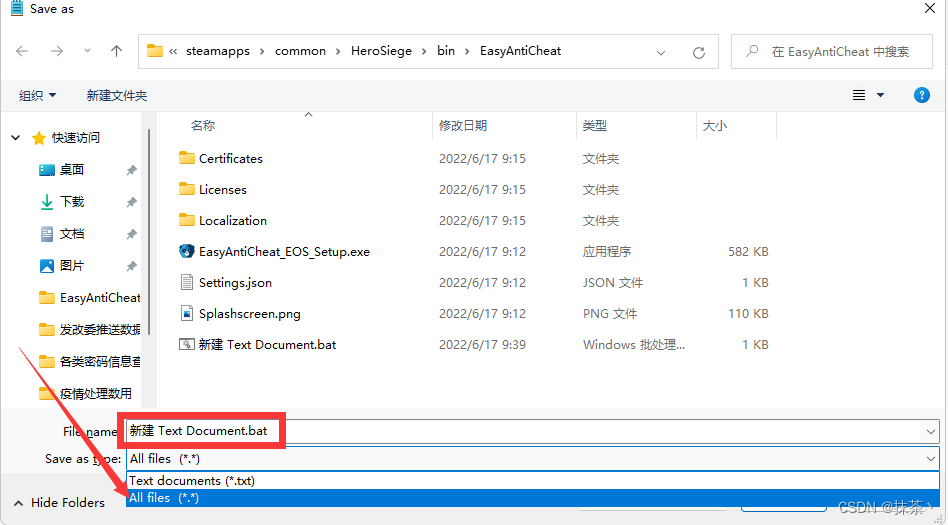Create folder with 新建文件夹 button
The height and width of the screenshot is (525, 948).
tap(117, 96)
